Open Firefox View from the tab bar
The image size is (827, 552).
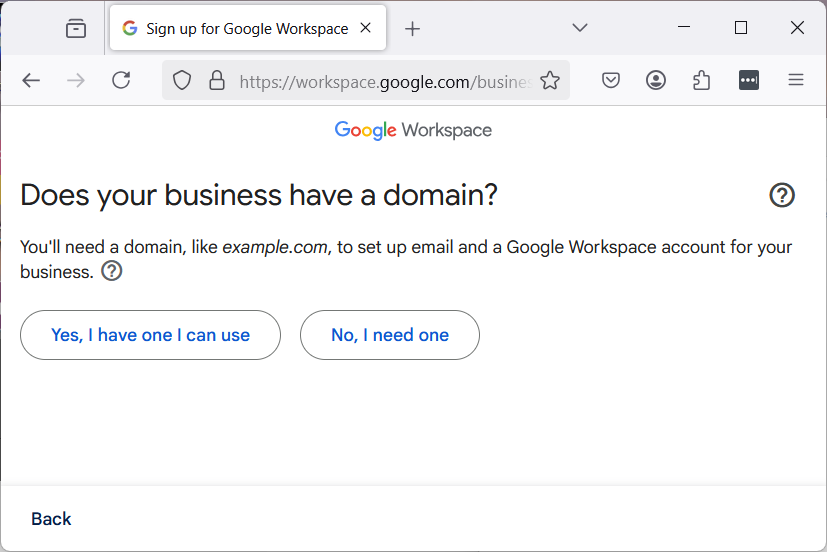[76, 29]
